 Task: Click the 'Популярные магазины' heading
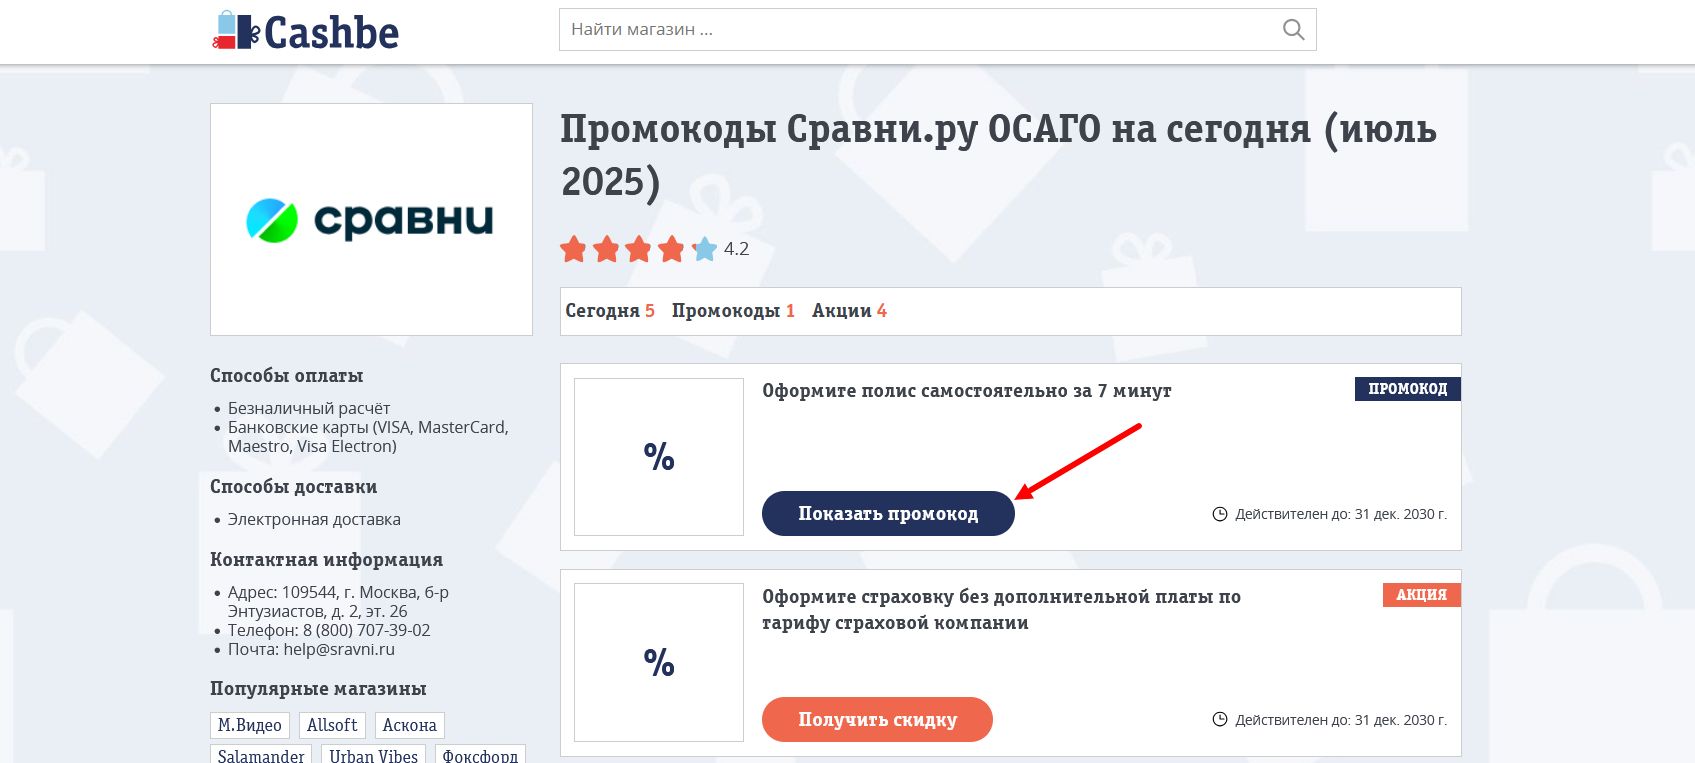click(x=318, y=689)
